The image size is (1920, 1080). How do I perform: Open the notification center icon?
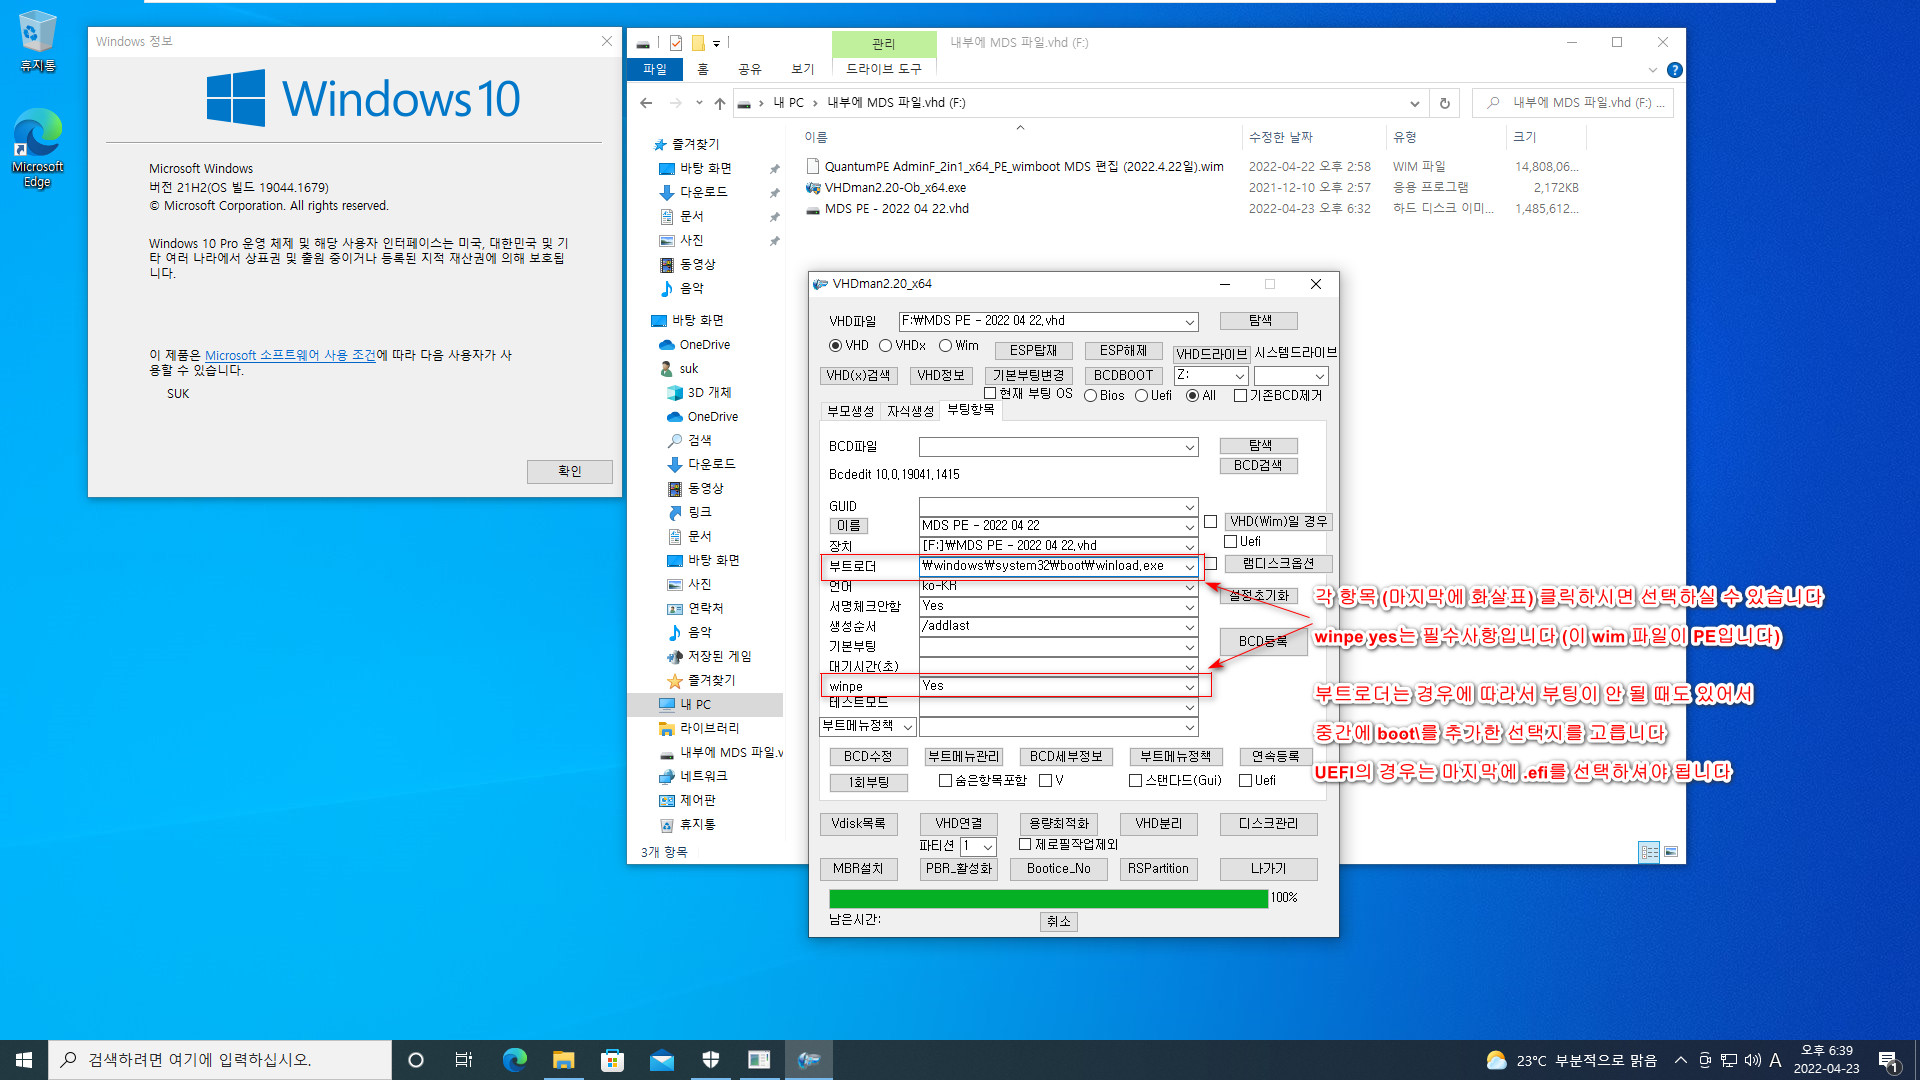tap(1888, 1060)
